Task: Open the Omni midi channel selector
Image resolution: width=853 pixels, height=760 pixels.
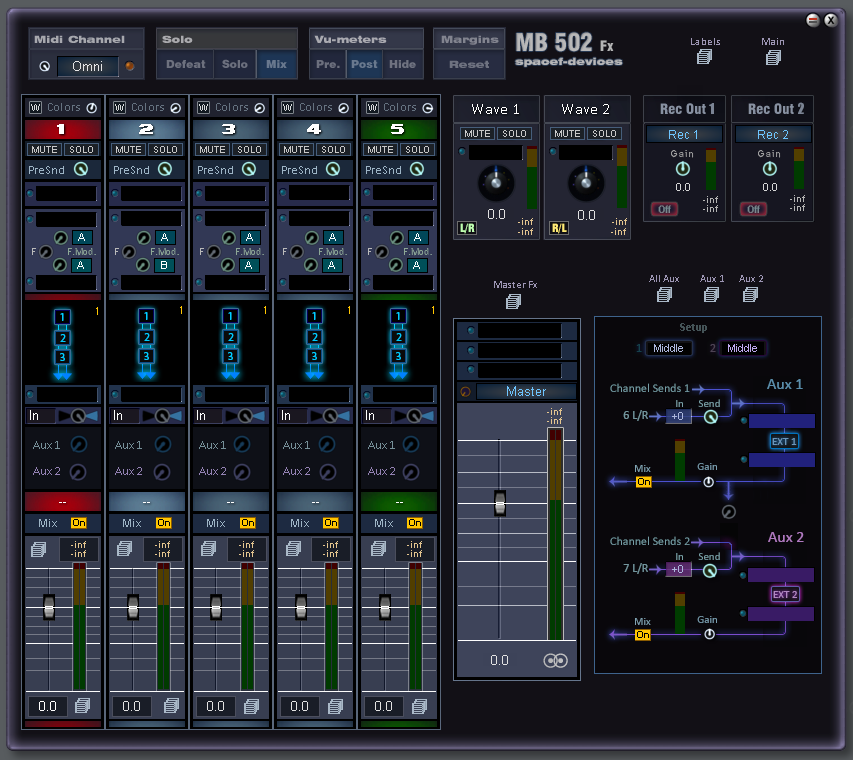Action: pyautogui.click(x=87, y=66)
